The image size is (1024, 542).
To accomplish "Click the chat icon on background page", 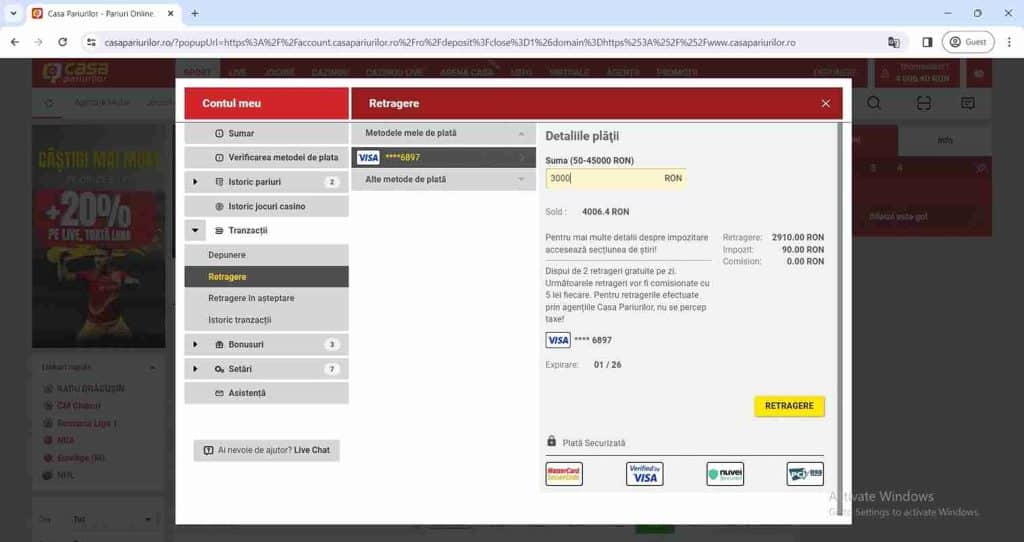I will [x=968, y=103].
